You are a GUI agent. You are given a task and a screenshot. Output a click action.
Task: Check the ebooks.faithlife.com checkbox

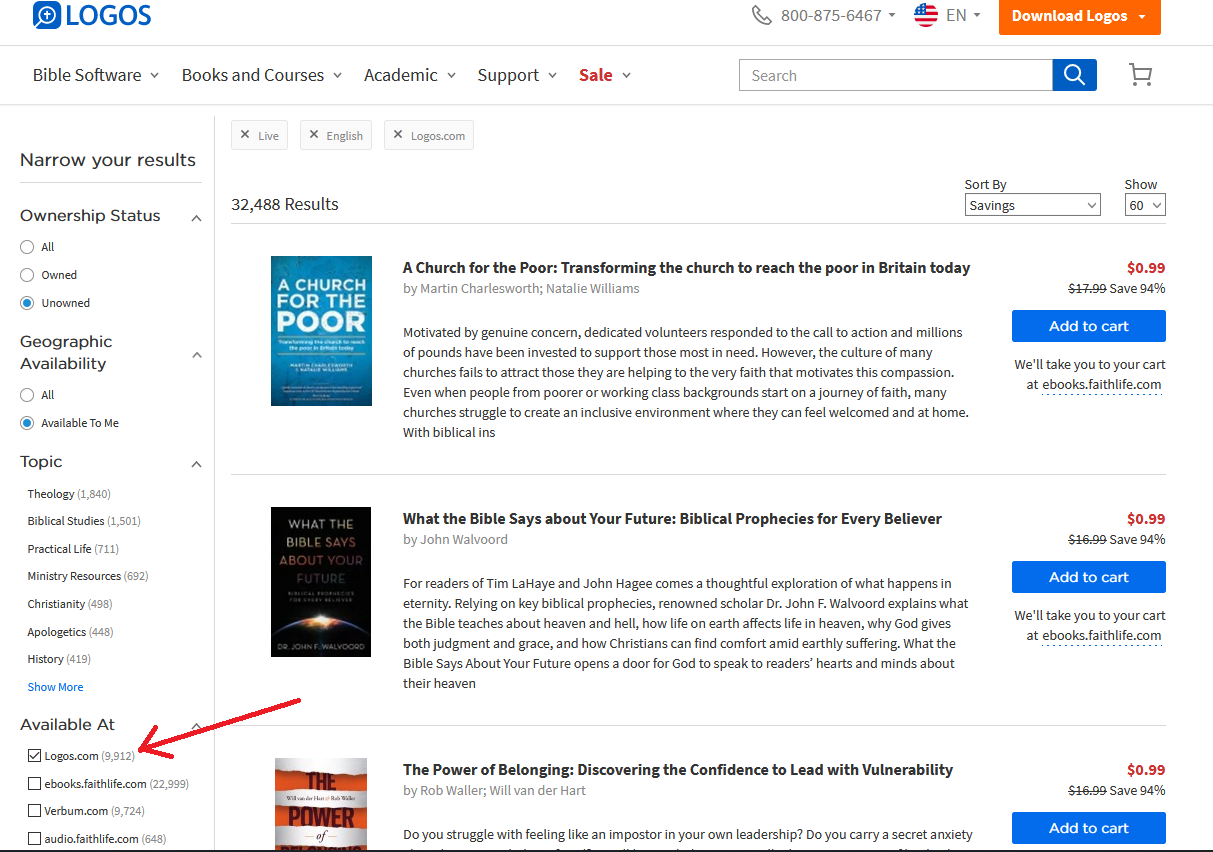tap(35, 783)
